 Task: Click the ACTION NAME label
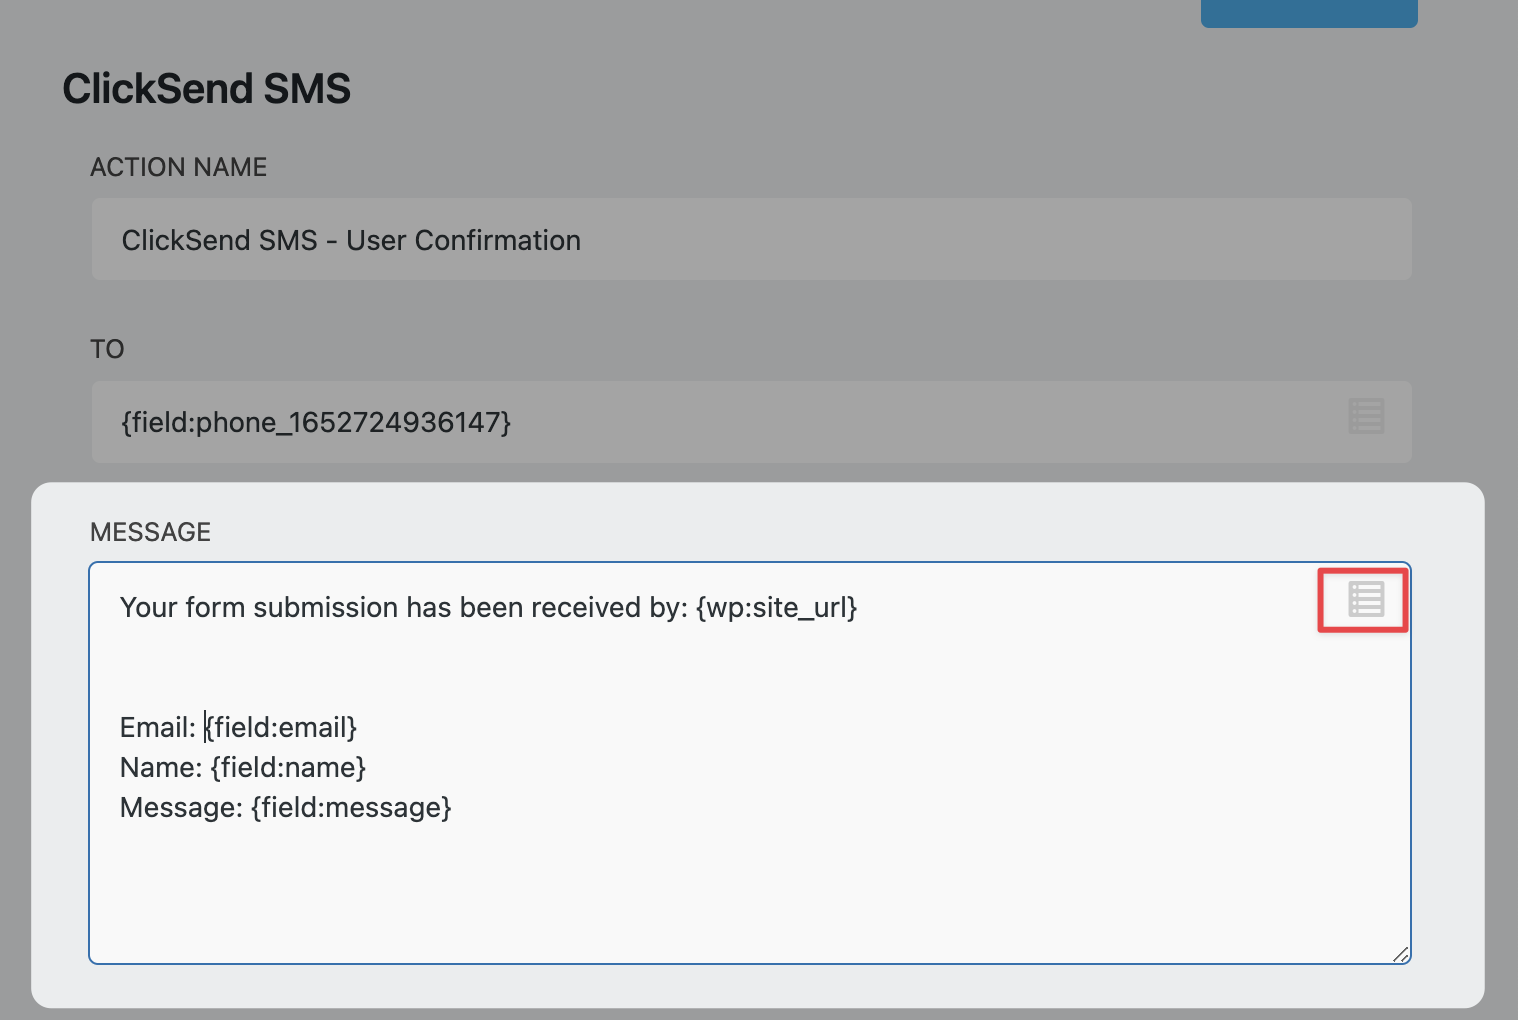pos(179,167)
